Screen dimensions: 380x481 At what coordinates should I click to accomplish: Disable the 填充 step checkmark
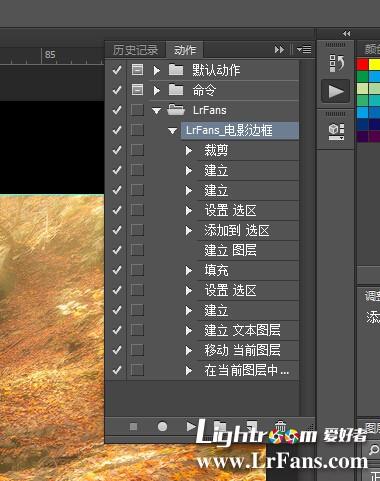coord(117,270)
